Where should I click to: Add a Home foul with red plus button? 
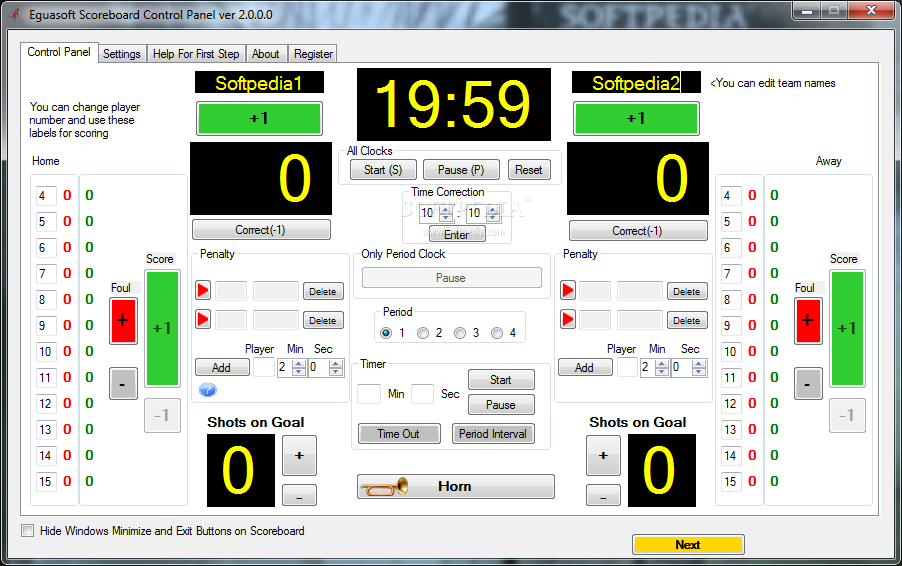pos(123,321)
